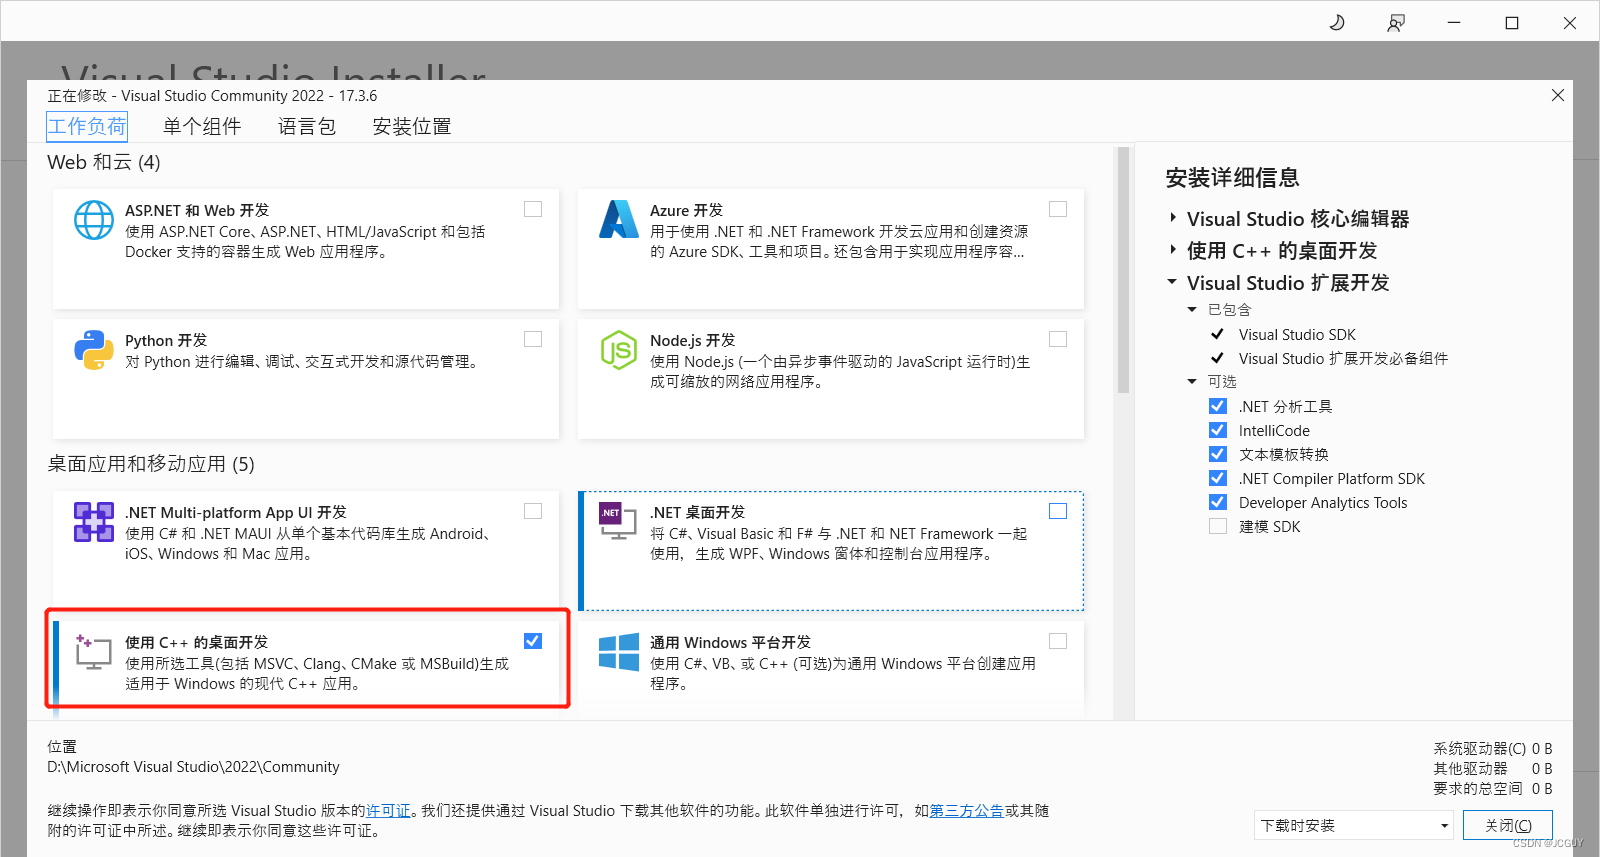Click the 要求的总空间 0 B text
The image size is (1600, 857).
click(1493, 789)
